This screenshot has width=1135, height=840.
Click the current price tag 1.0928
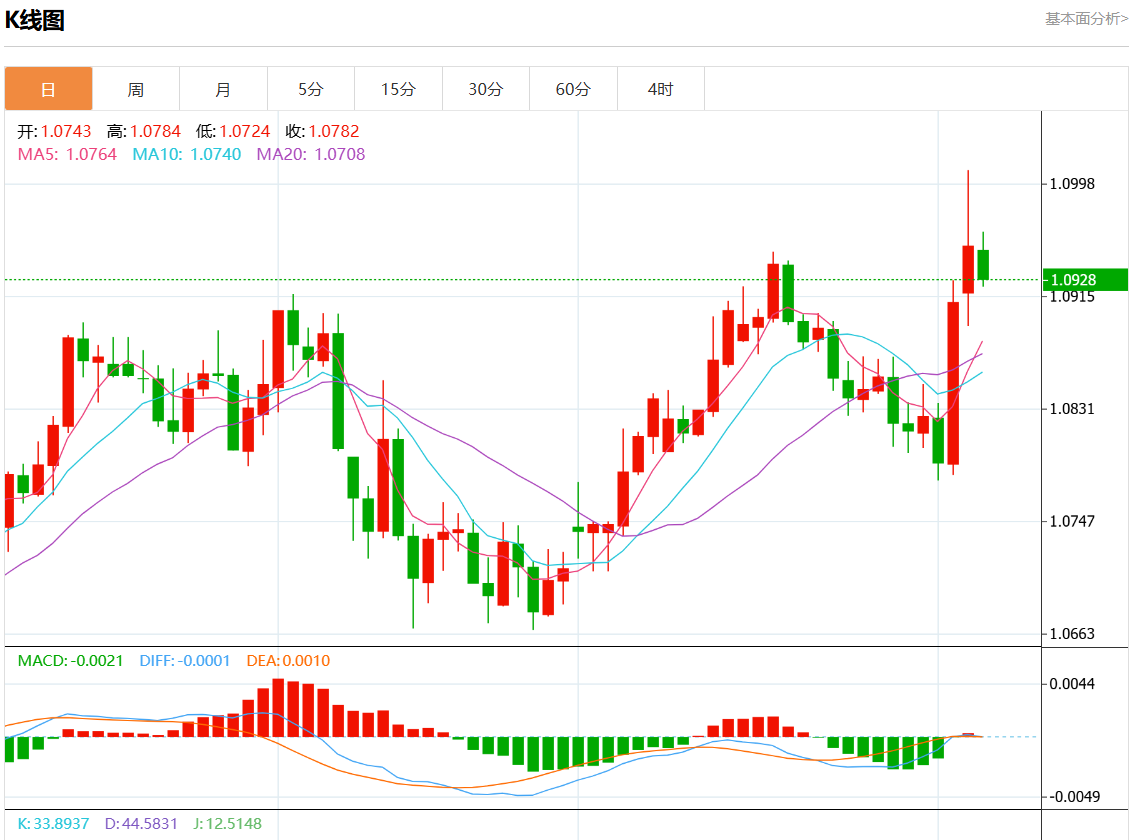click(x=1085, y=280)
